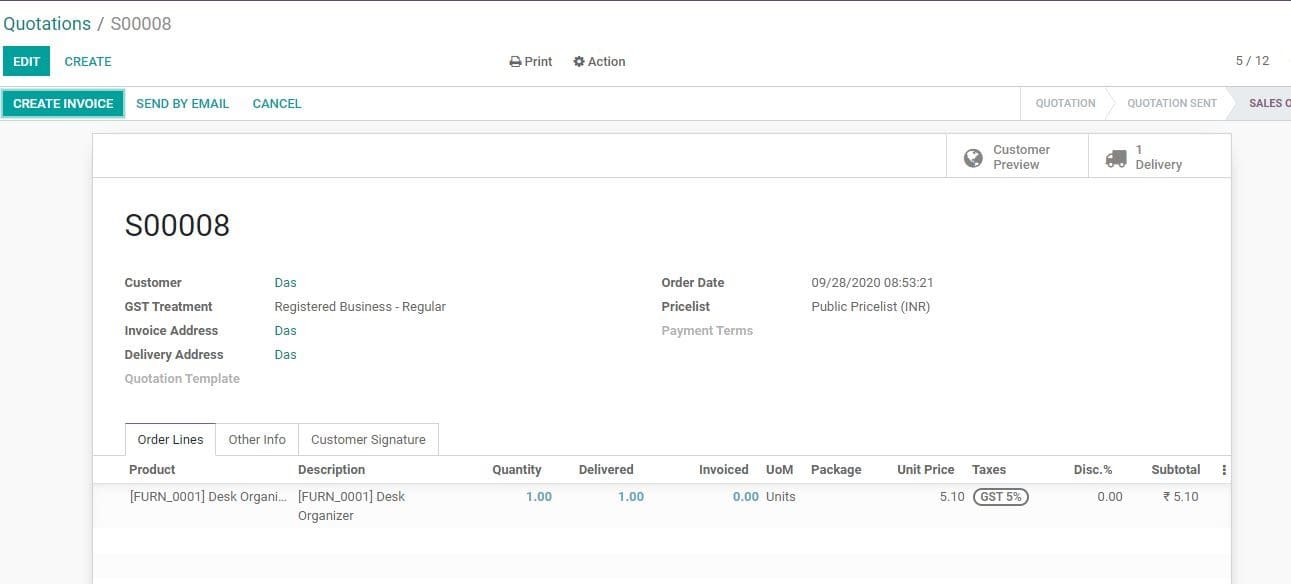Image resolution: width=1291 pixels, height=584 pixels.
Task: Cancel the sales order
Action: click(x=276, y=103)
